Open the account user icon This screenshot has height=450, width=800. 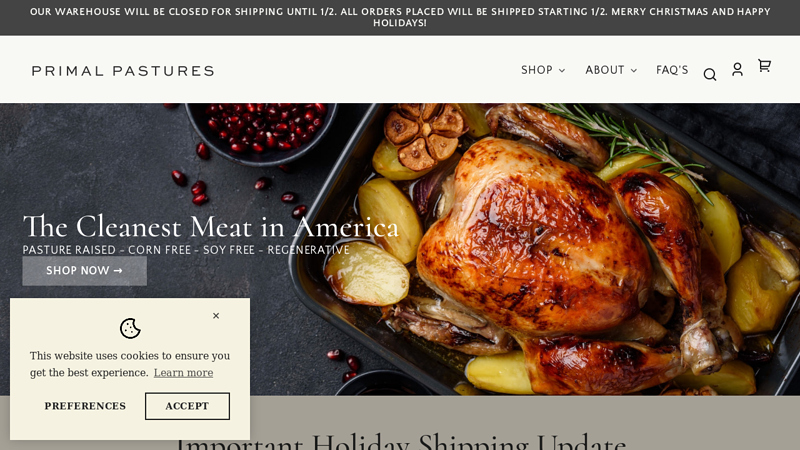point(737,69)
